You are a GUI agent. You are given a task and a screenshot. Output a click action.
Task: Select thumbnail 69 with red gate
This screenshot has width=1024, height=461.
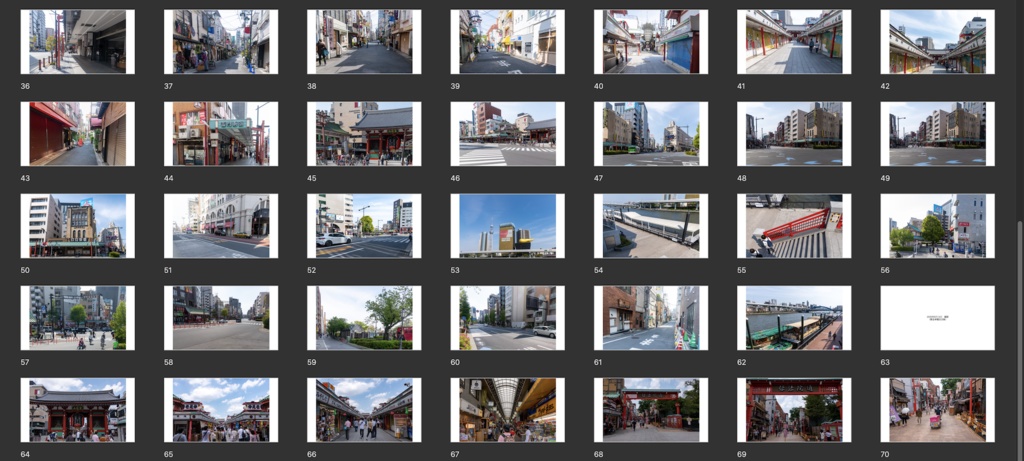(x=794, y=410)
